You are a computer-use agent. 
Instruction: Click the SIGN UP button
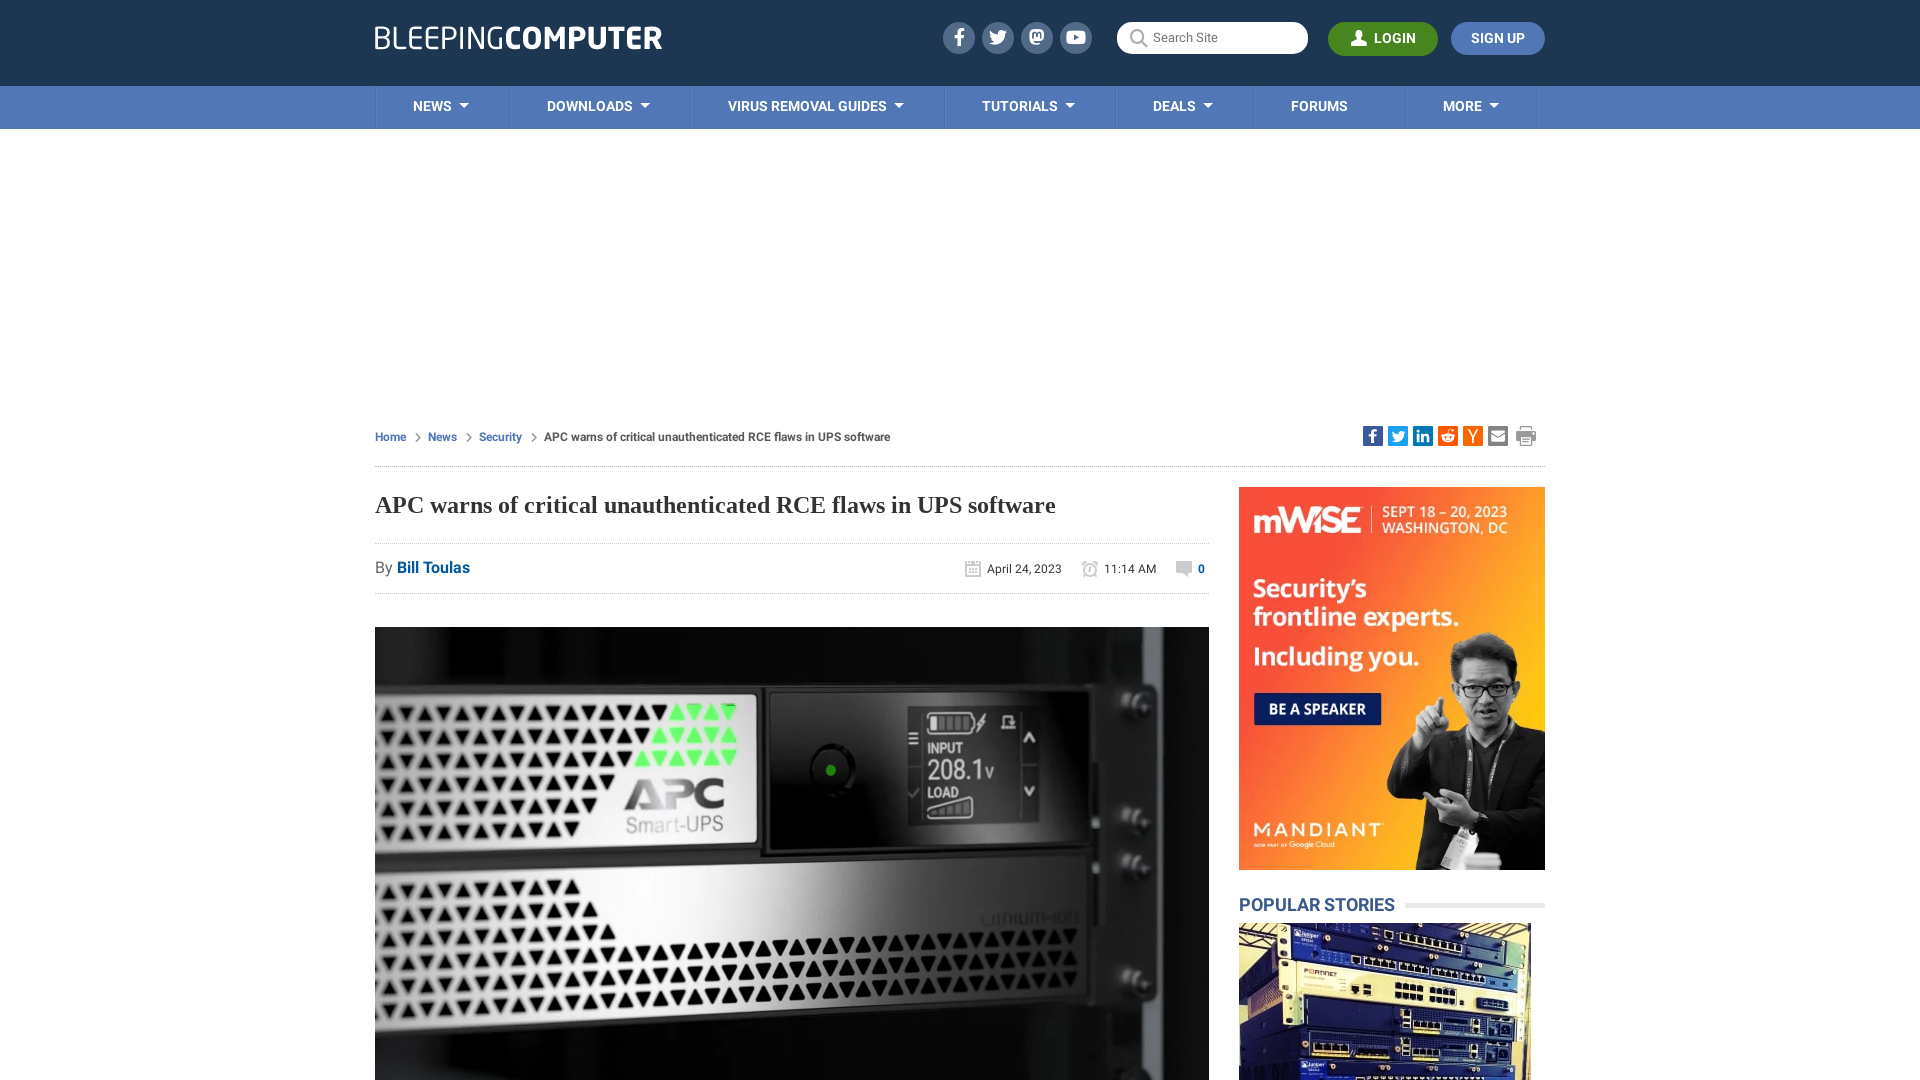1497,38
